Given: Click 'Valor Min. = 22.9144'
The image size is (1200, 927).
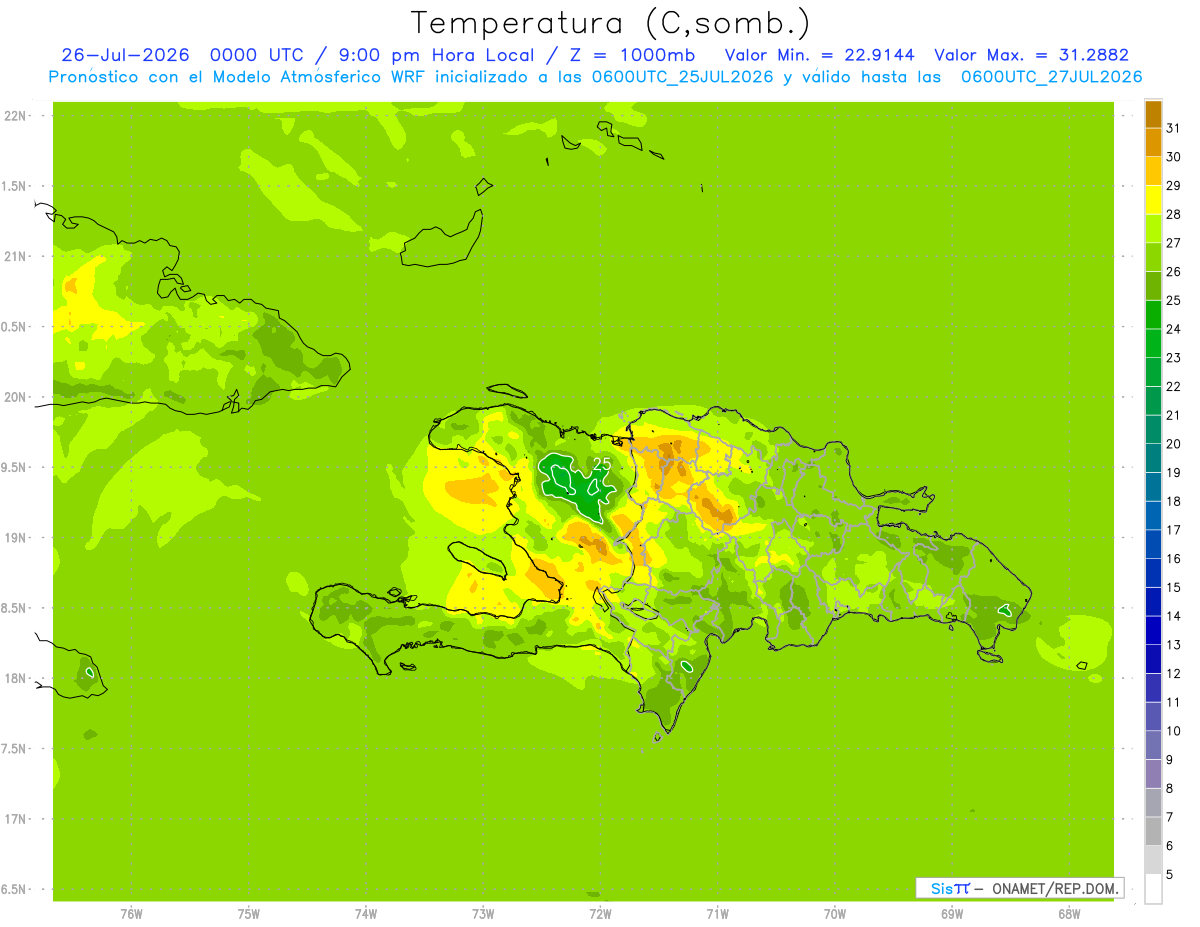Looking at the screenshot, I should coord(819,54).
